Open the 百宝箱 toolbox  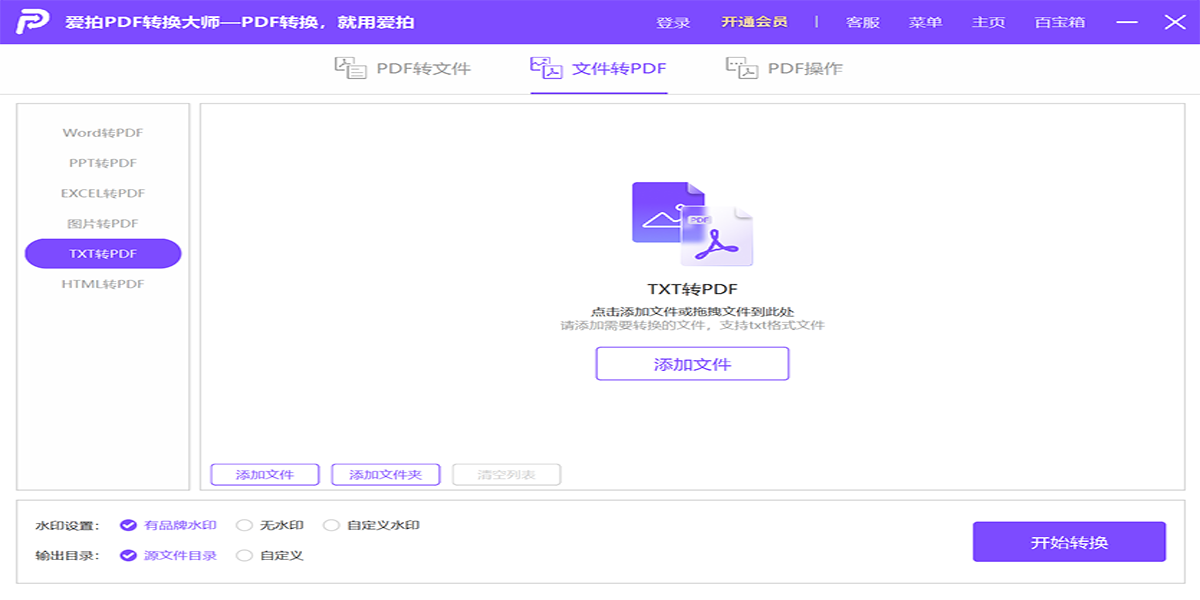tap(1060, 22)
